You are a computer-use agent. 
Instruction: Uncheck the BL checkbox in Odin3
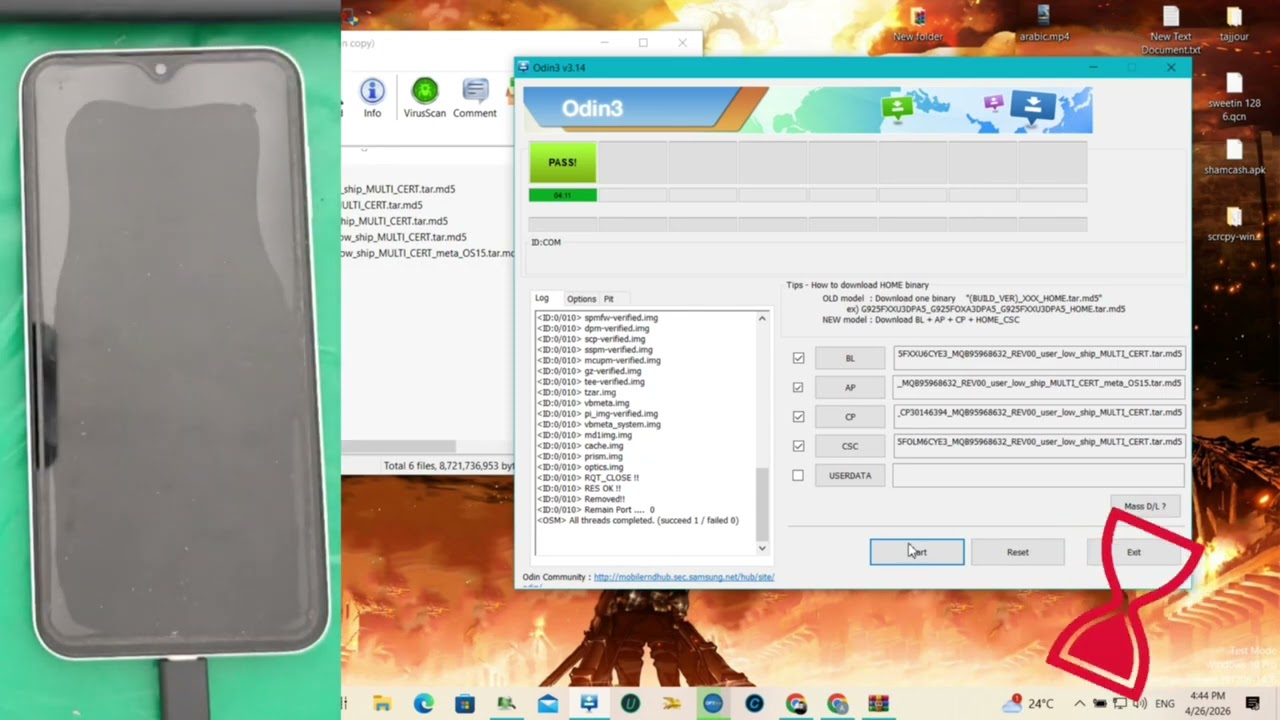point(798,358)
